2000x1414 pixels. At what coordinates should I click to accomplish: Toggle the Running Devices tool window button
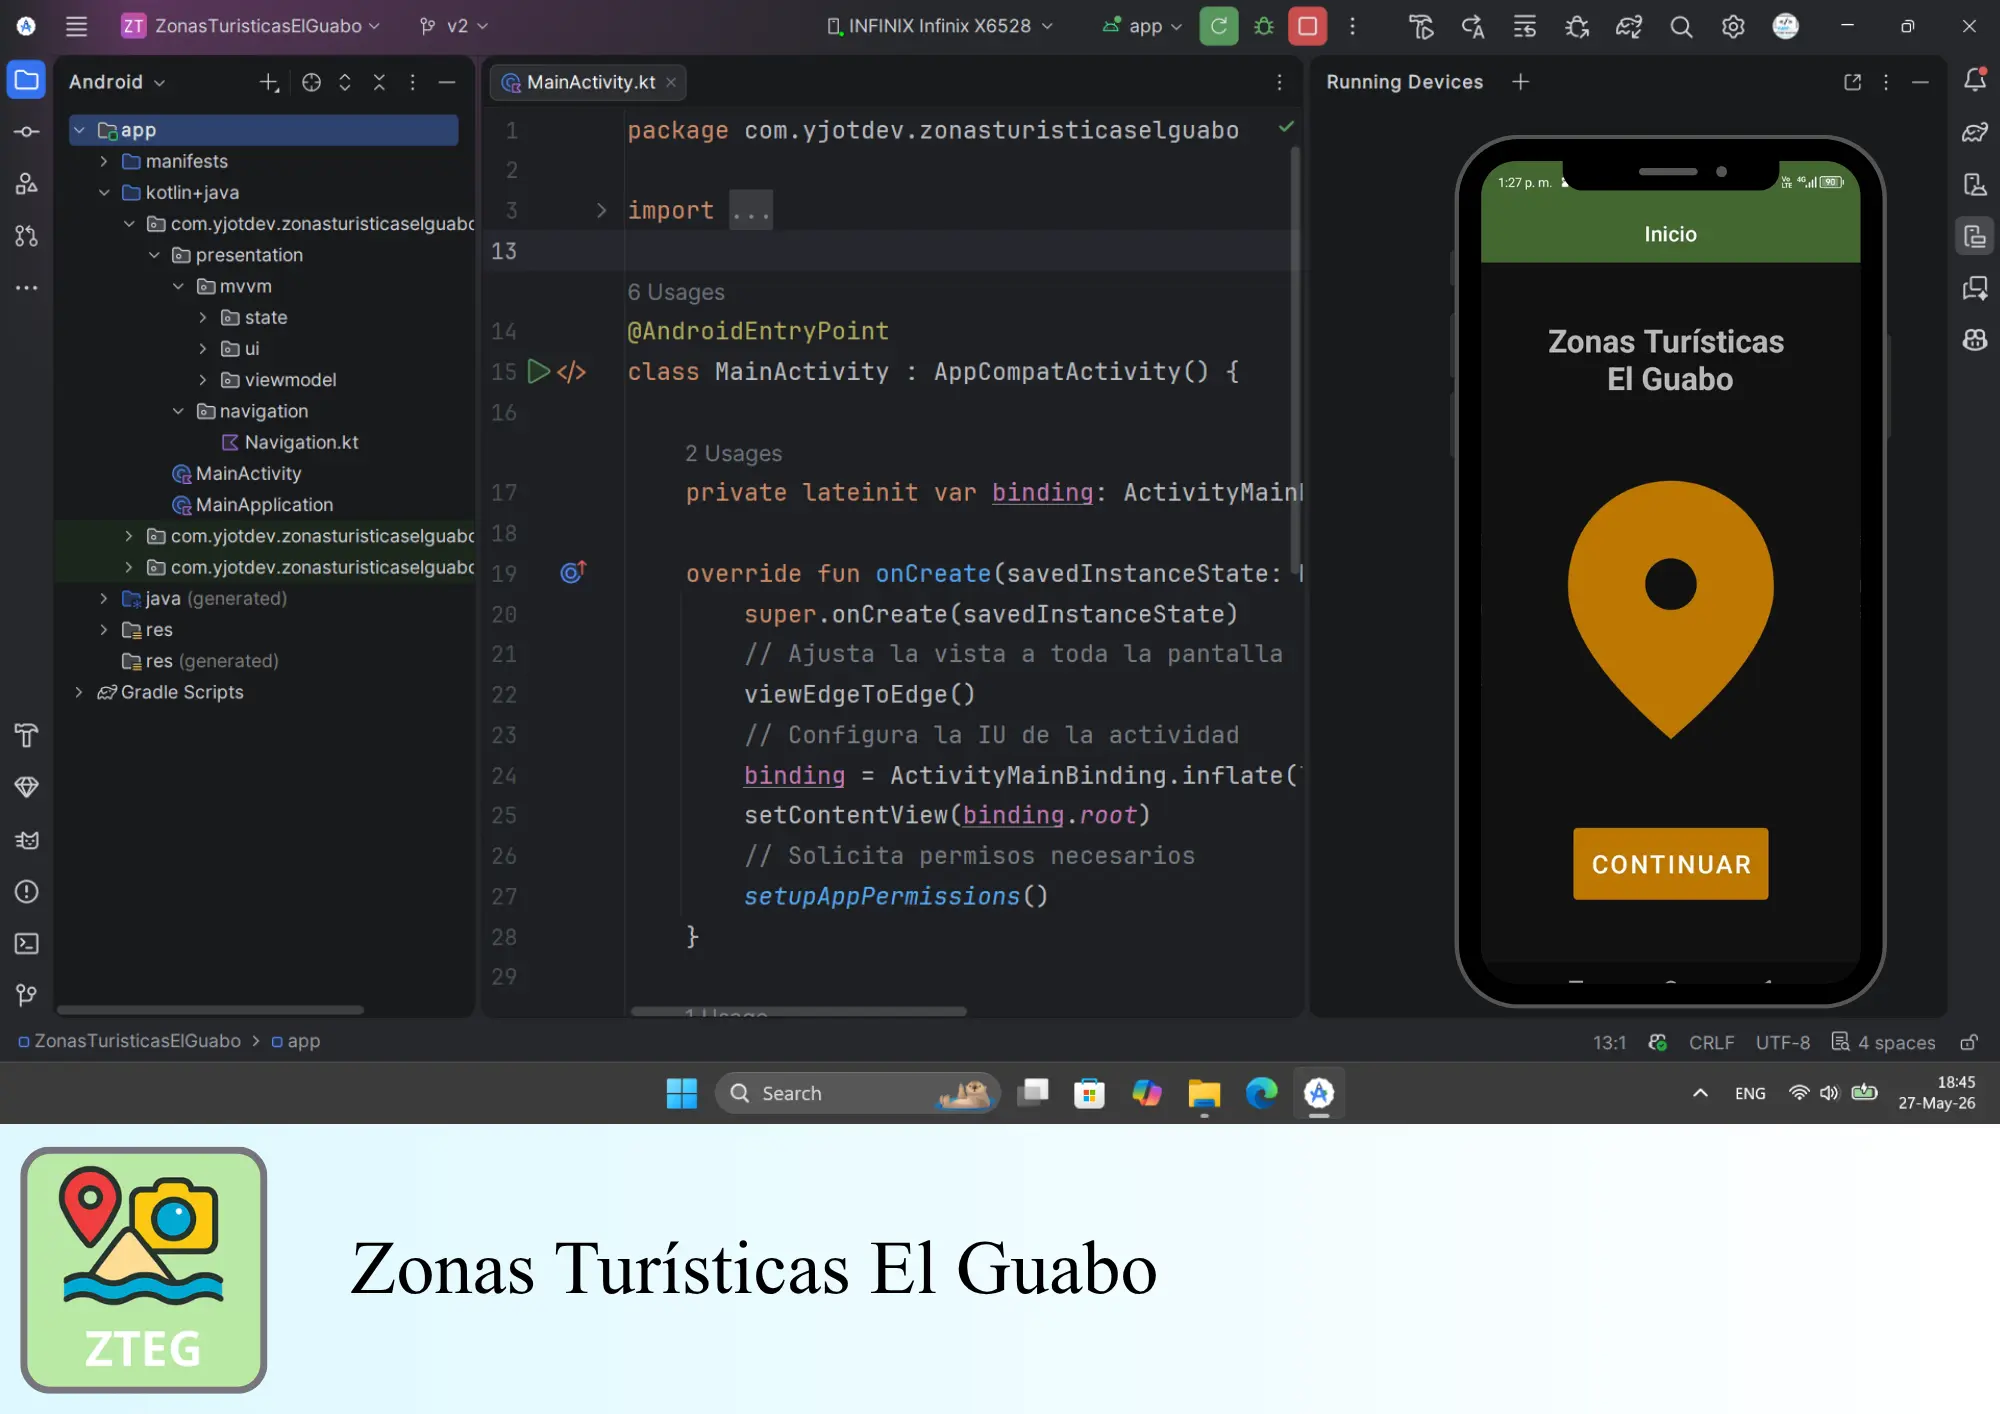coord(1975,236)
